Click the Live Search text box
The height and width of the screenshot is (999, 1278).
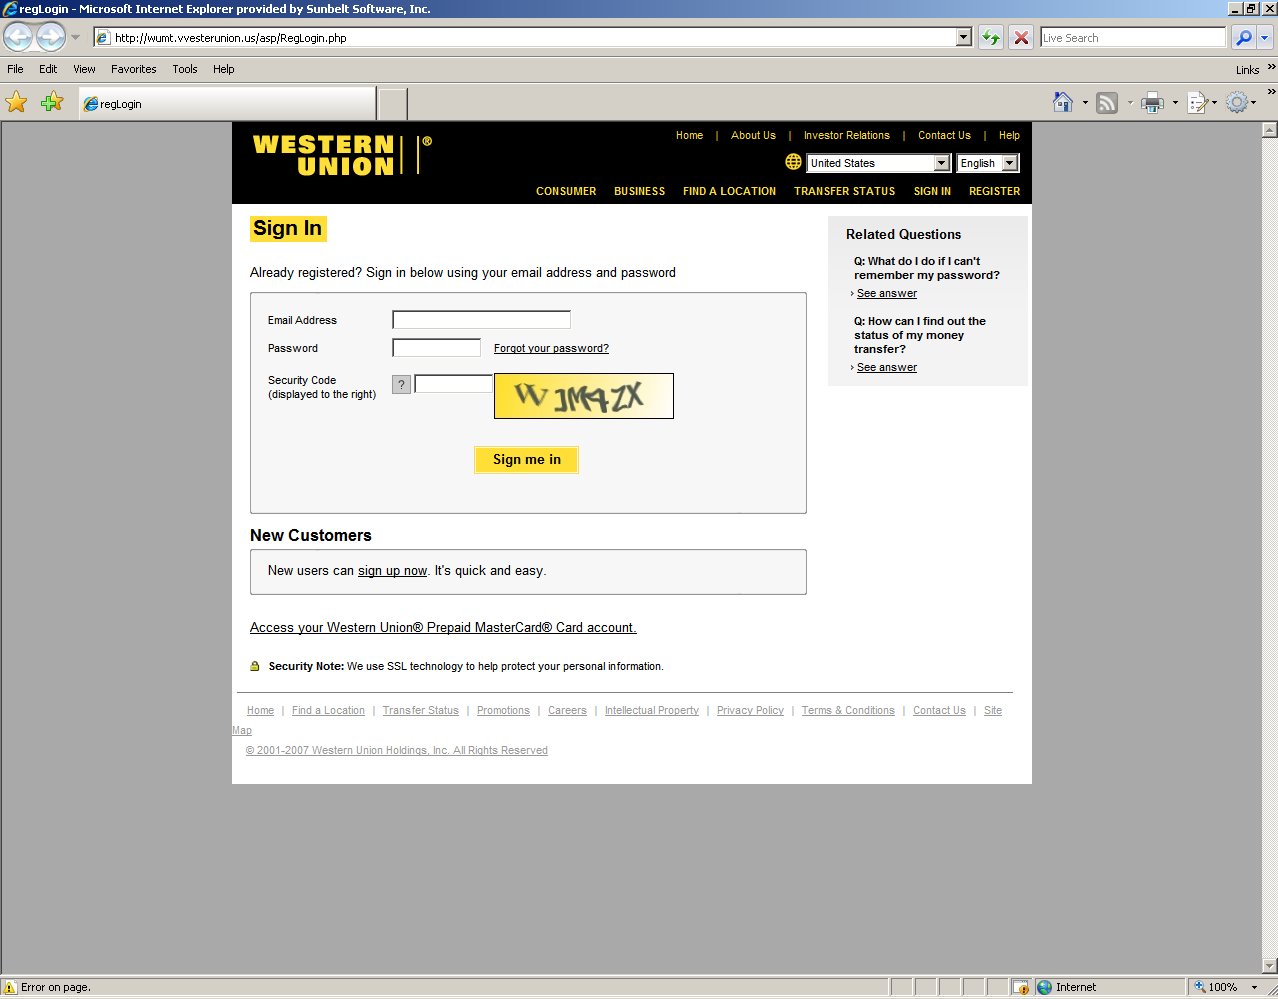coord(1133,38)
